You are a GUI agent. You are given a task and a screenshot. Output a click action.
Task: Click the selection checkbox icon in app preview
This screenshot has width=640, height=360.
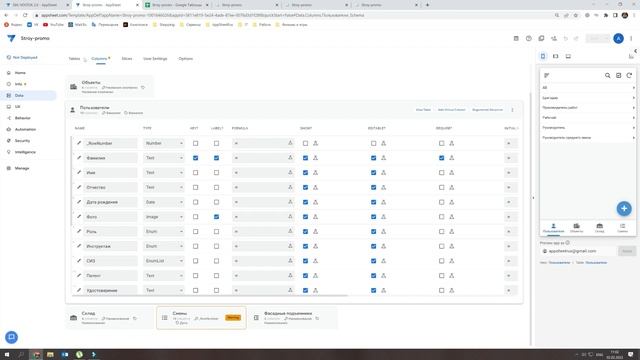618,76
